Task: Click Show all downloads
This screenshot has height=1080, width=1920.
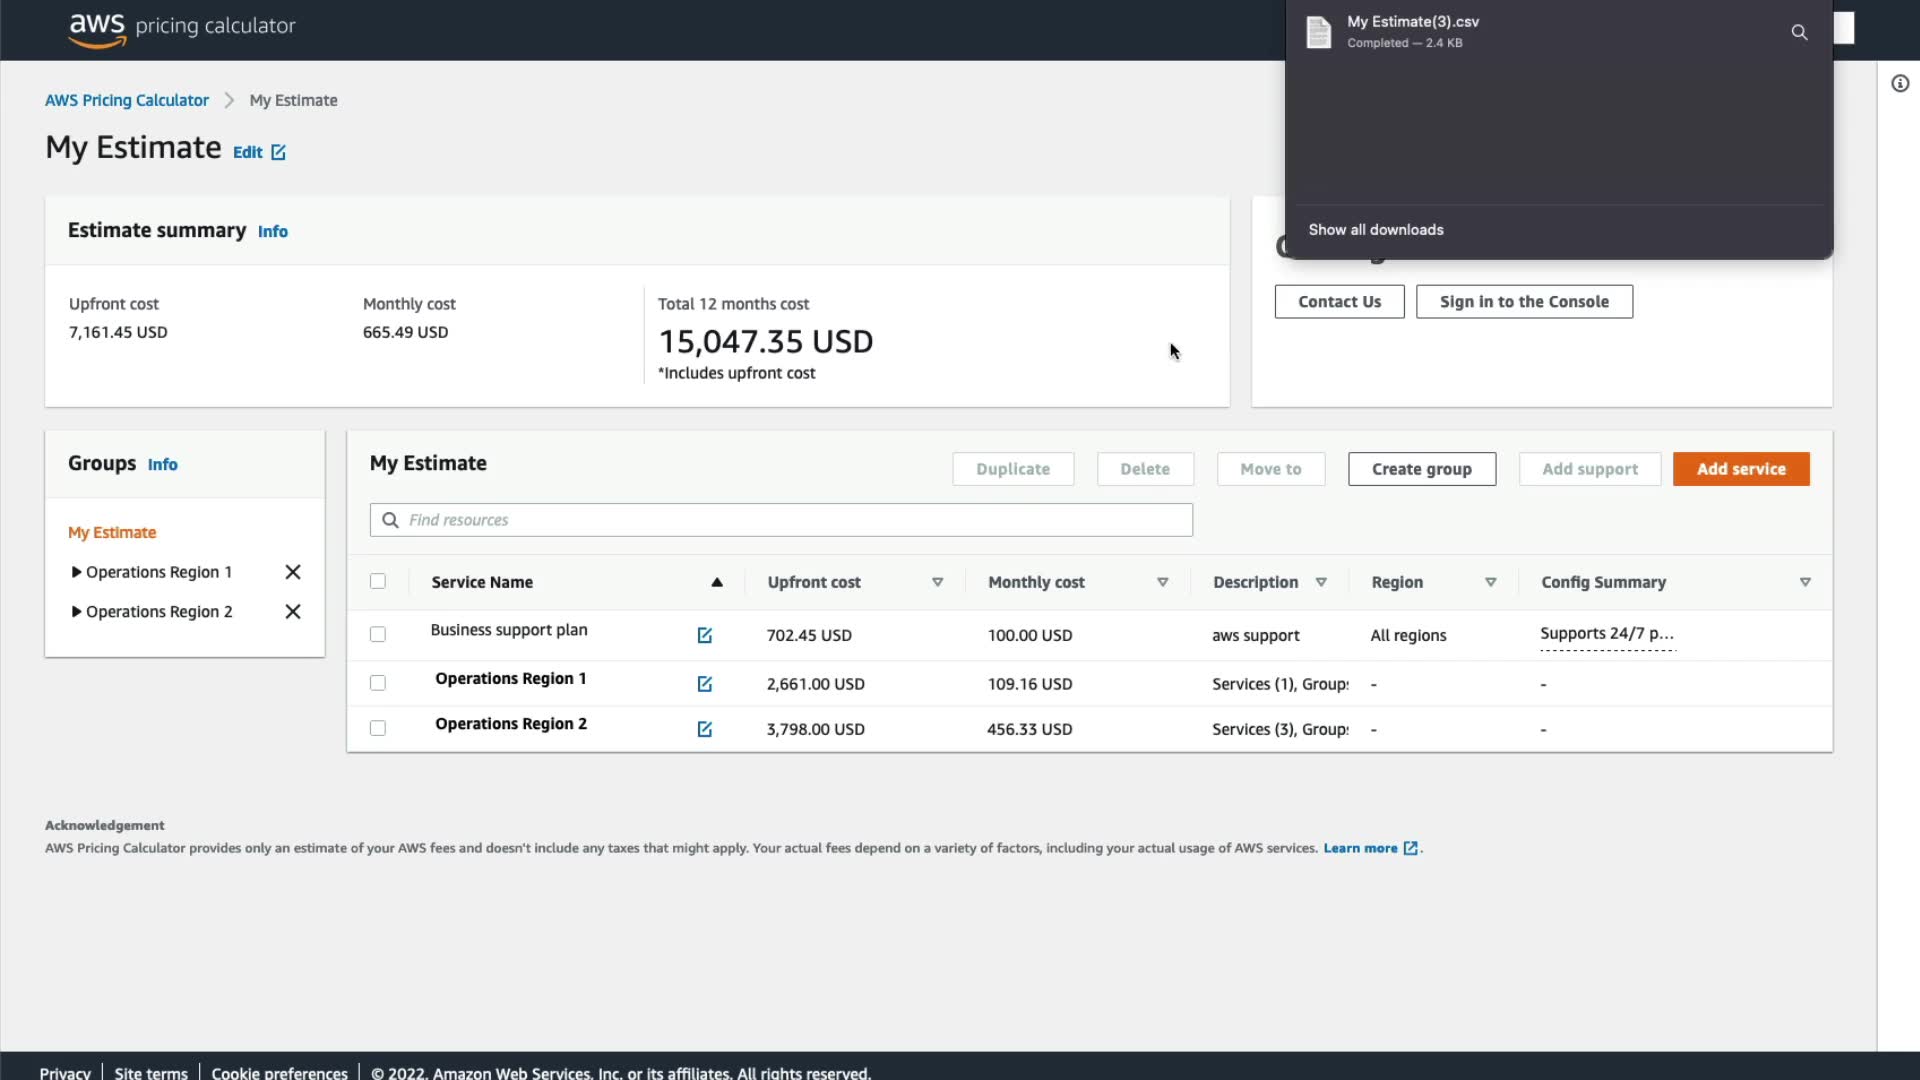Action: [x=1375, y=230]
